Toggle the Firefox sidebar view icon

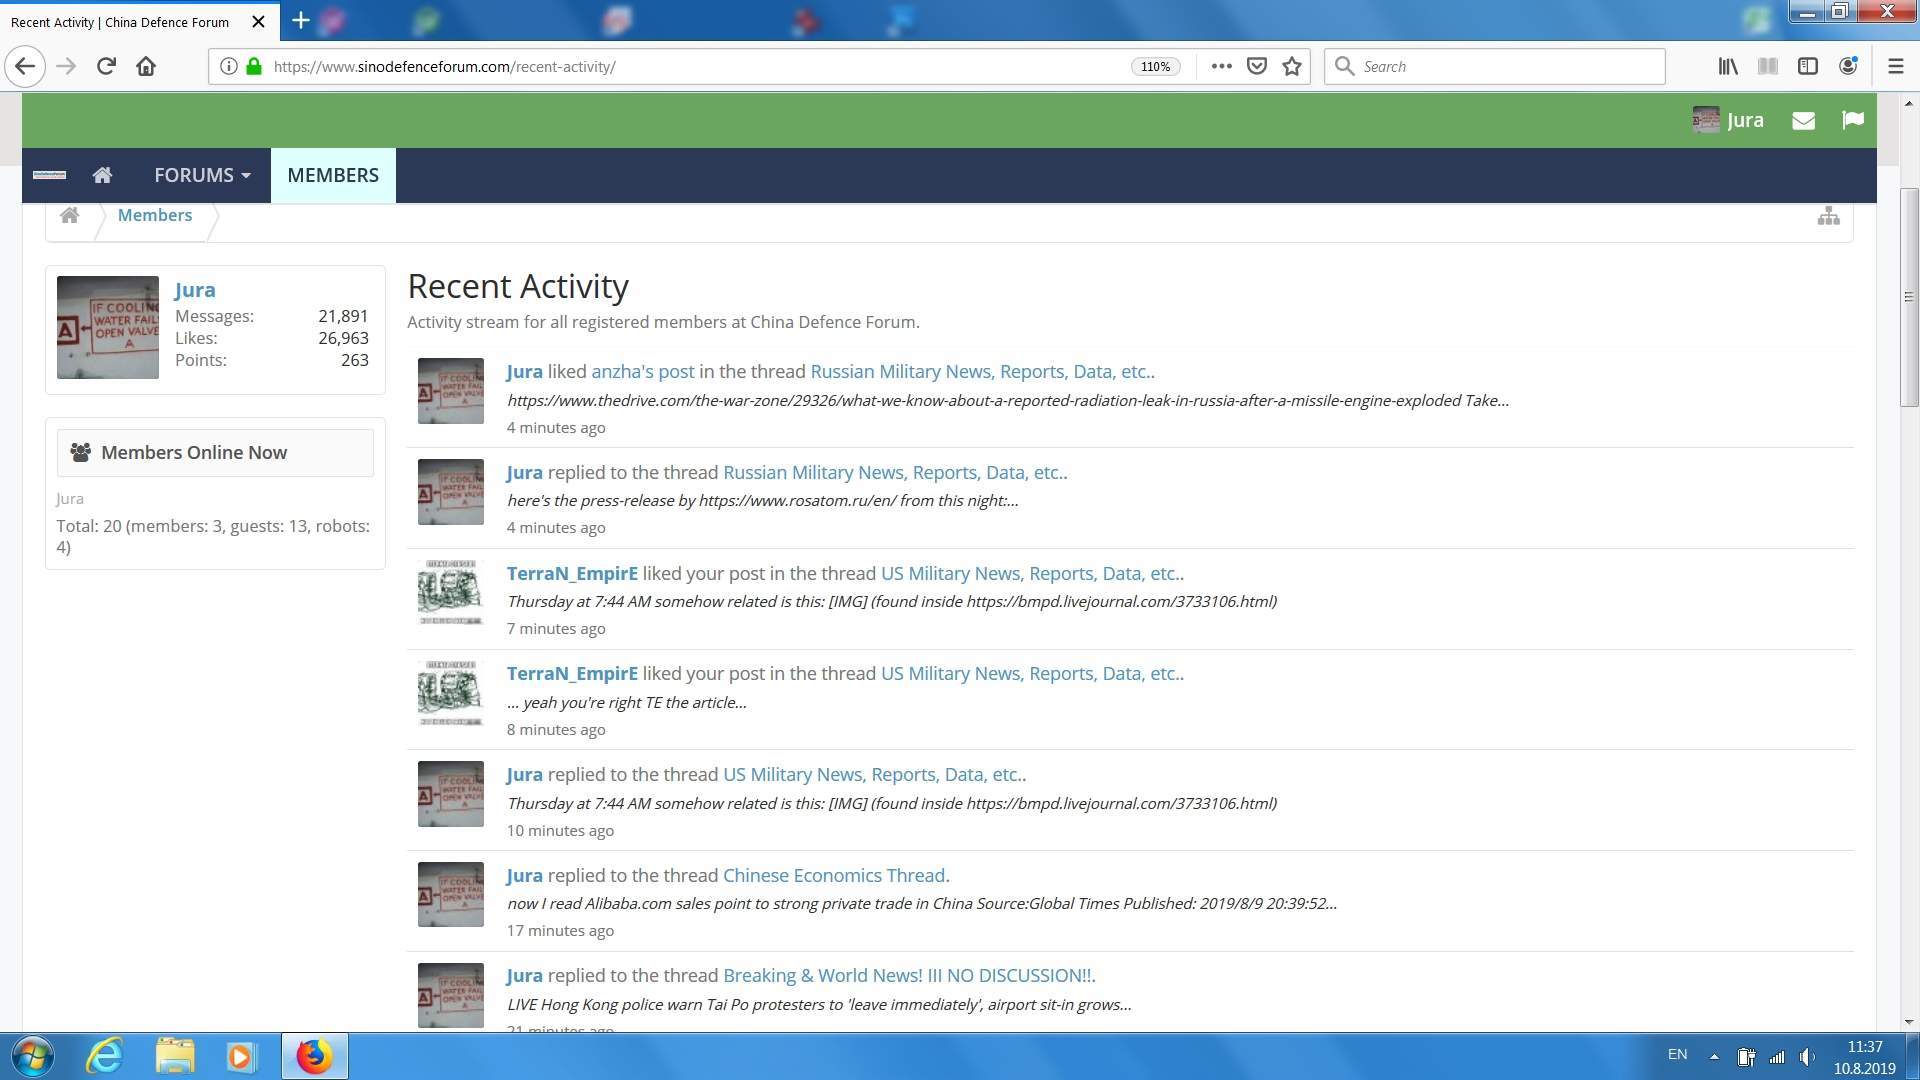(1807, 66)
